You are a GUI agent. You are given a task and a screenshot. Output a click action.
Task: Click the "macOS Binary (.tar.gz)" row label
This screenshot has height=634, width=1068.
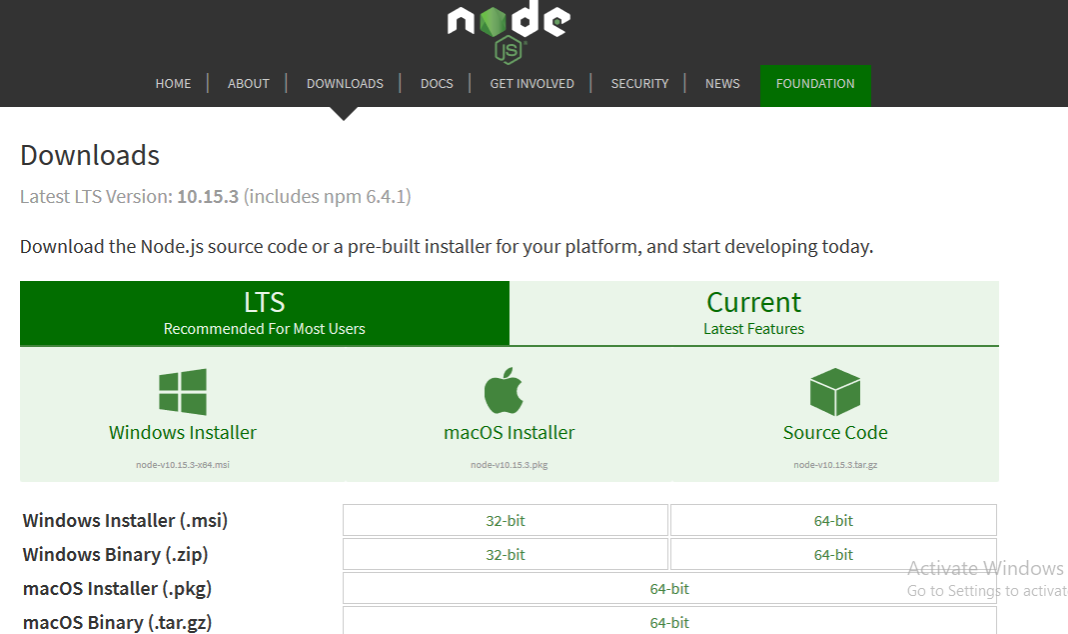point(117,622)
